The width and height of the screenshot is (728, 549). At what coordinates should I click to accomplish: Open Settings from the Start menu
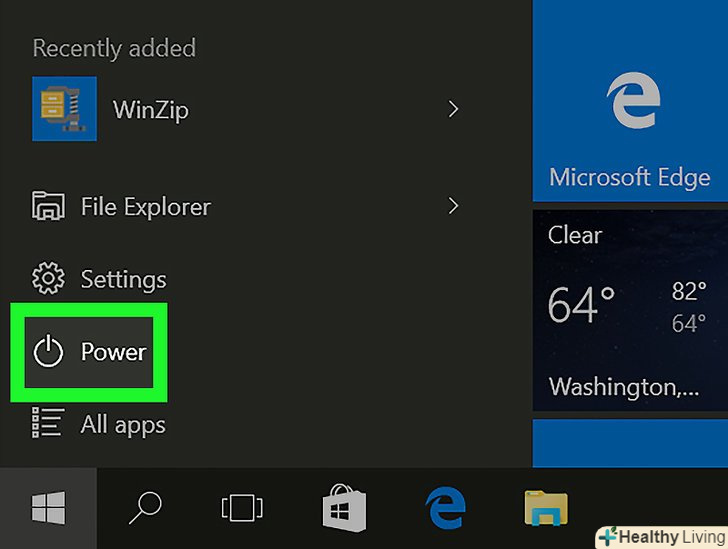point(99,279)
